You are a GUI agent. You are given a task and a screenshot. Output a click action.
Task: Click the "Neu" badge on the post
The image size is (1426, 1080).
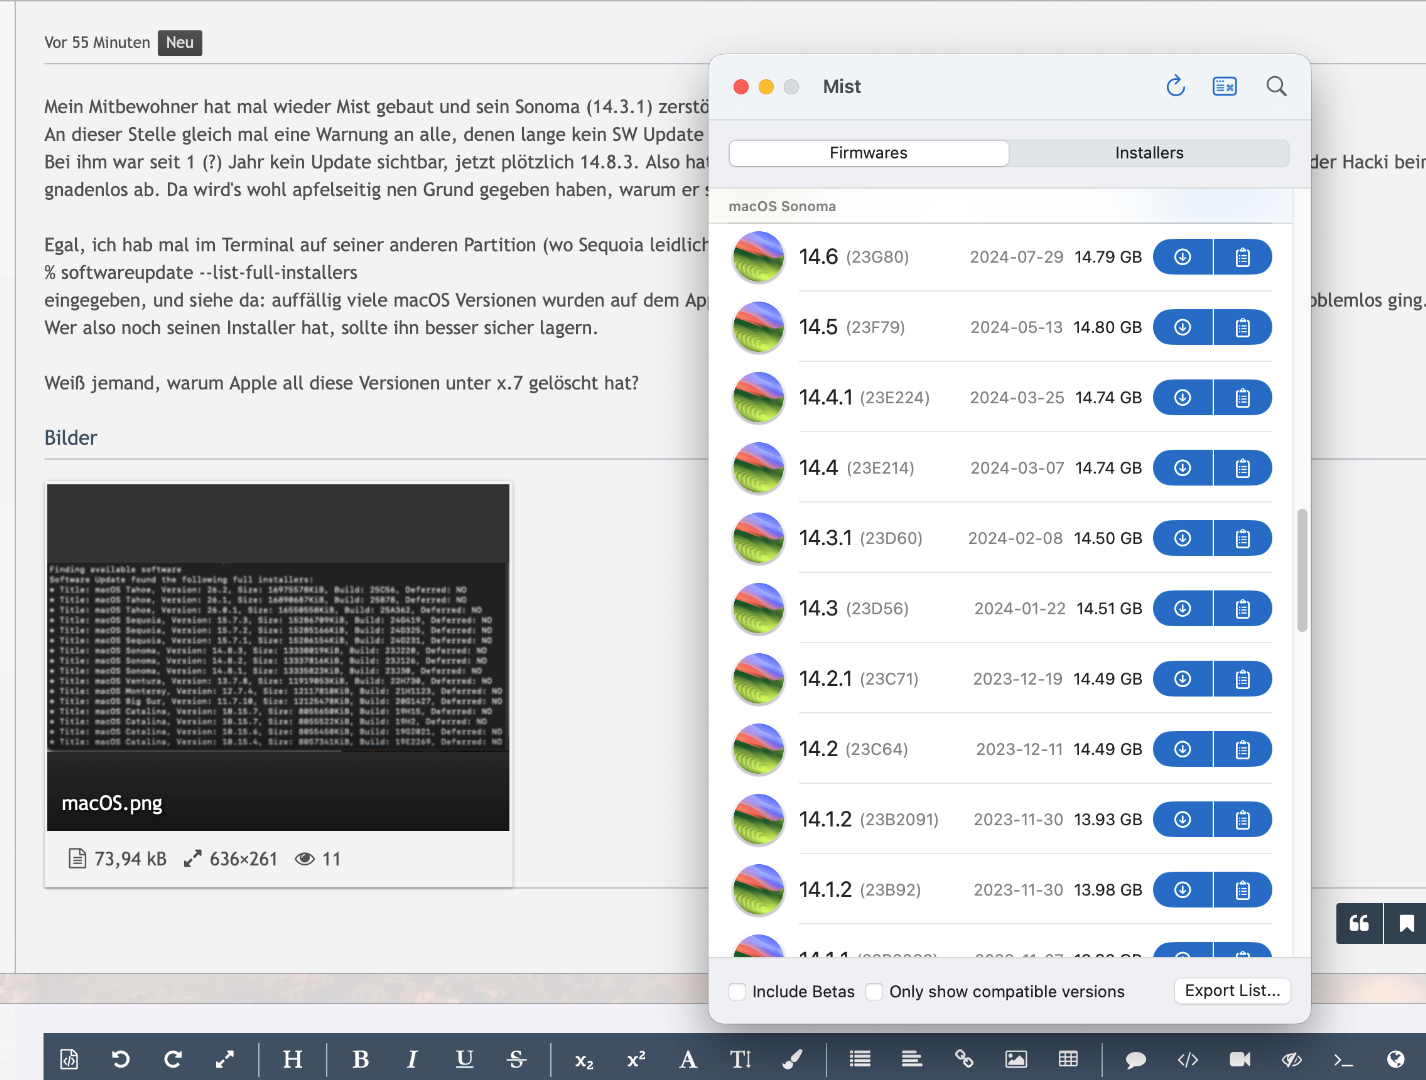(x=180, y=43)
